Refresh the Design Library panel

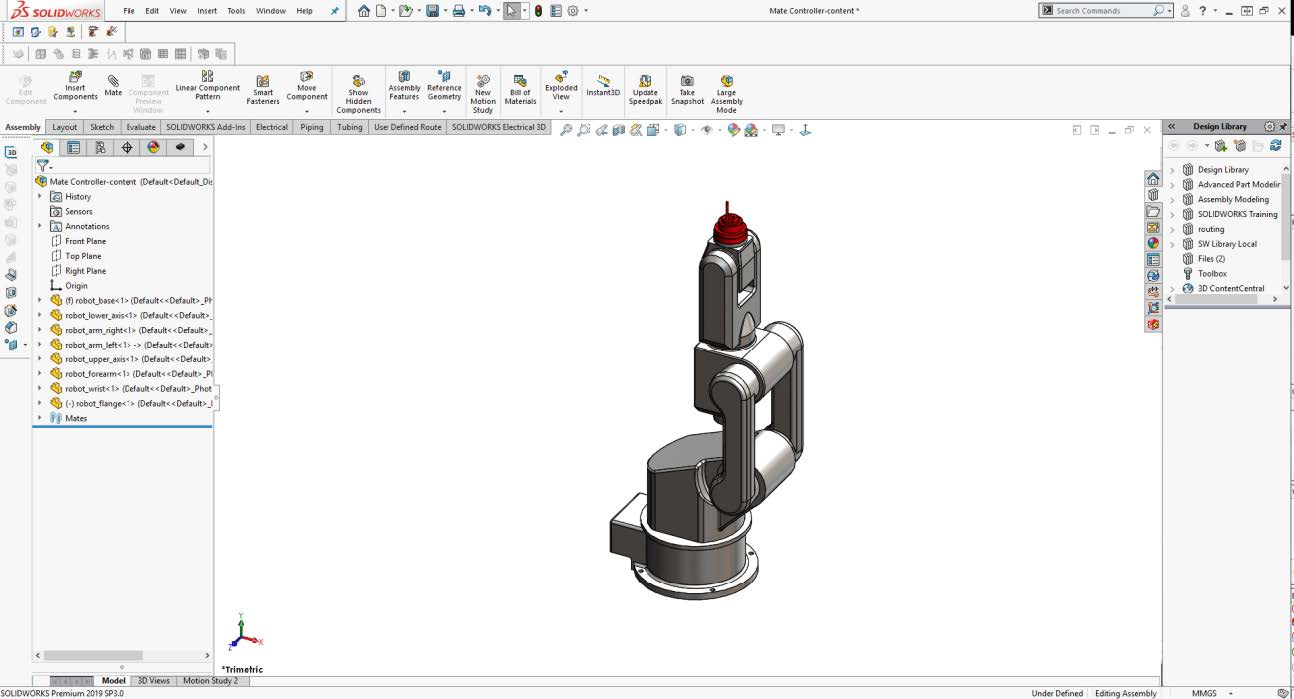coord(1274,145)
